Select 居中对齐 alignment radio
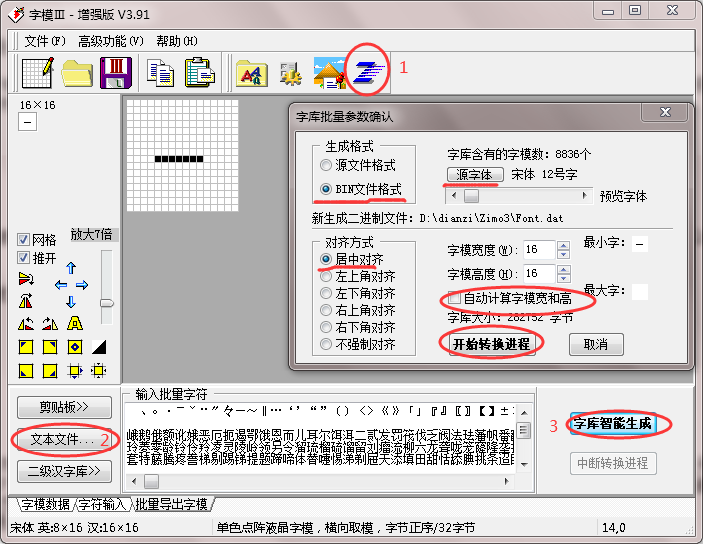703x544 pixels. [326, 259]
